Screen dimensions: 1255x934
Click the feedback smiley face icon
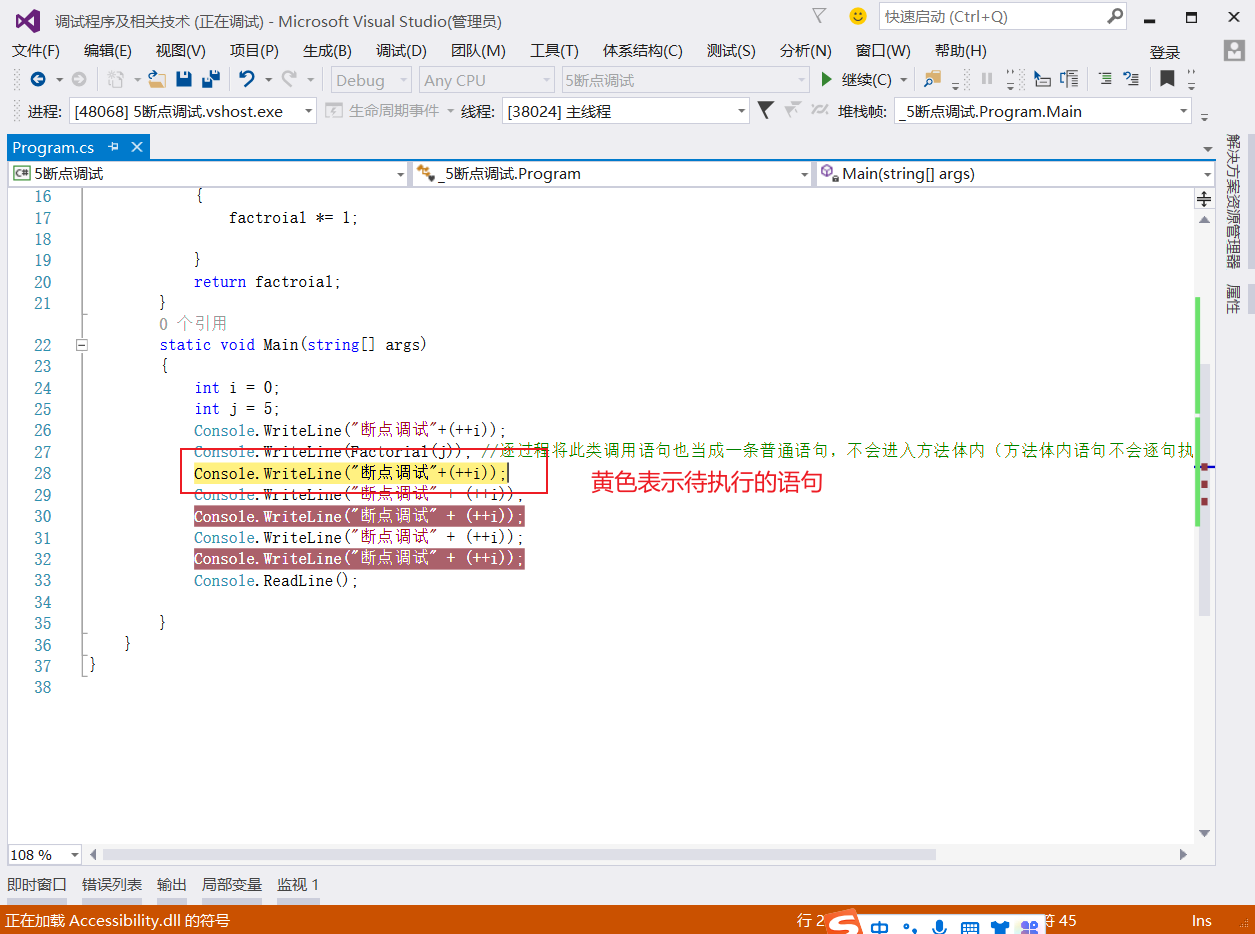(x=857, y=16)
